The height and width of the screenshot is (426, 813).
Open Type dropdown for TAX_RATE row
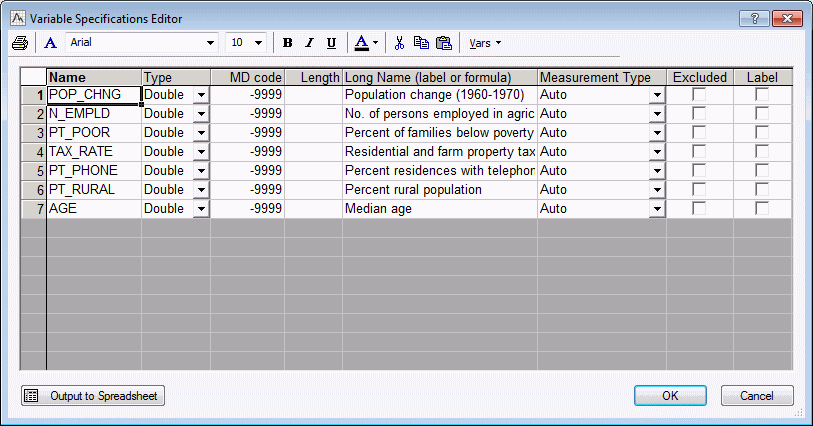(x=201, y=152)
